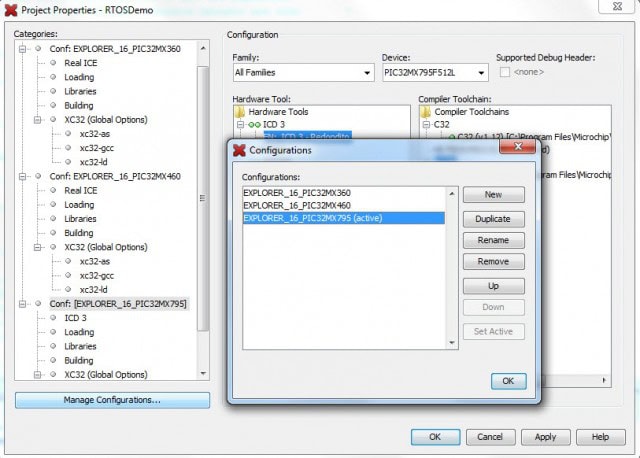Select Libraries under PIC32MX360 configuration

pyautogui.click(x=80, y=91)
